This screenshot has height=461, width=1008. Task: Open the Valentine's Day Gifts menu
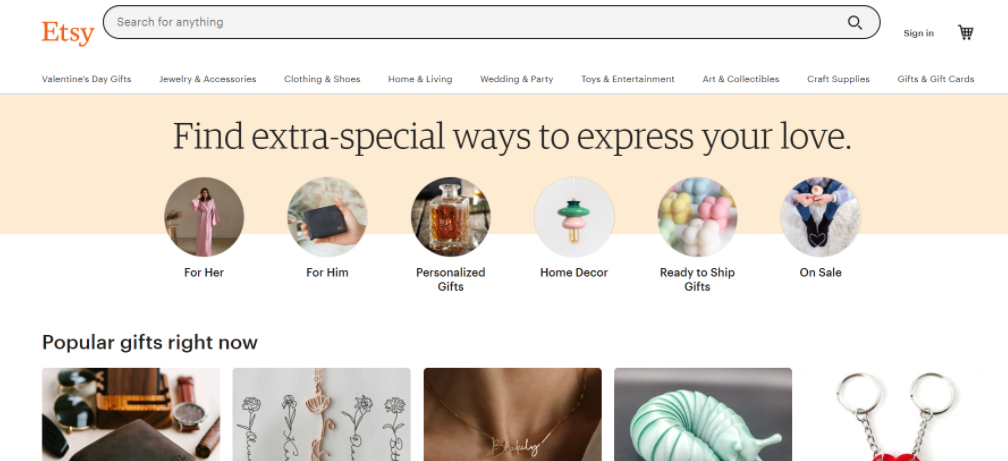pos(87,79)
